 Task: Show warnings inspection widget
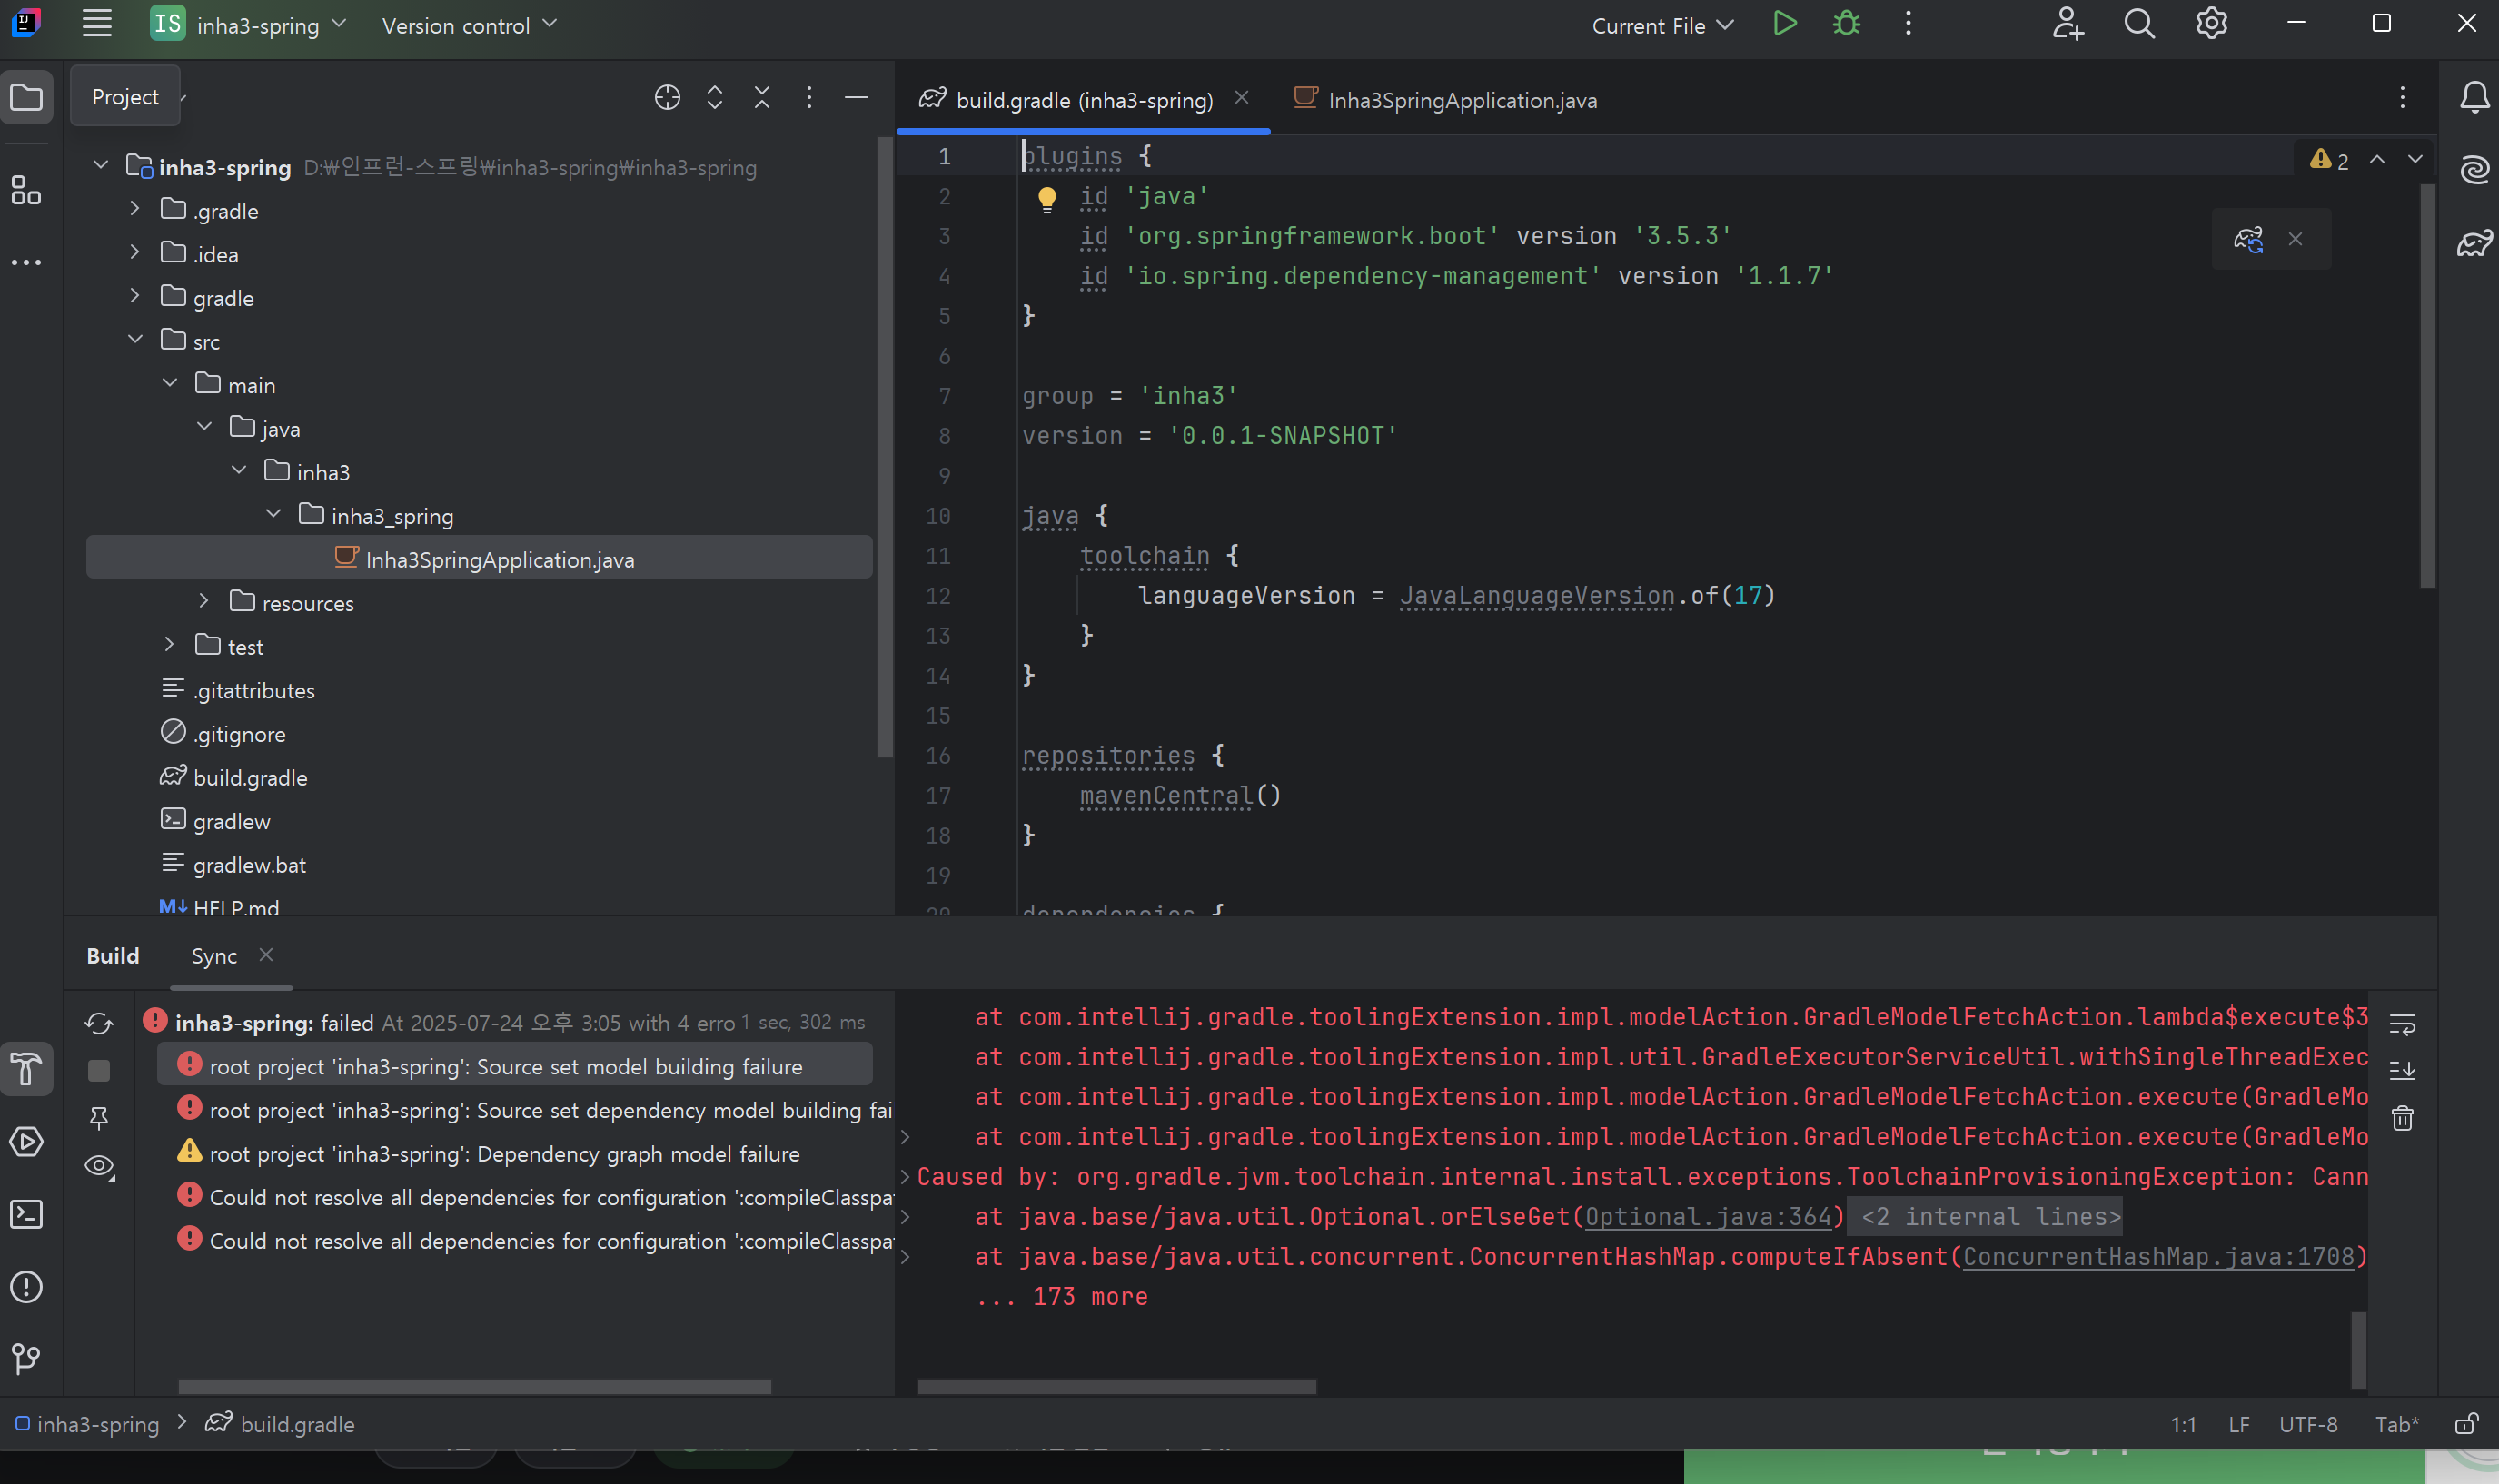[x=2330, y=160]
